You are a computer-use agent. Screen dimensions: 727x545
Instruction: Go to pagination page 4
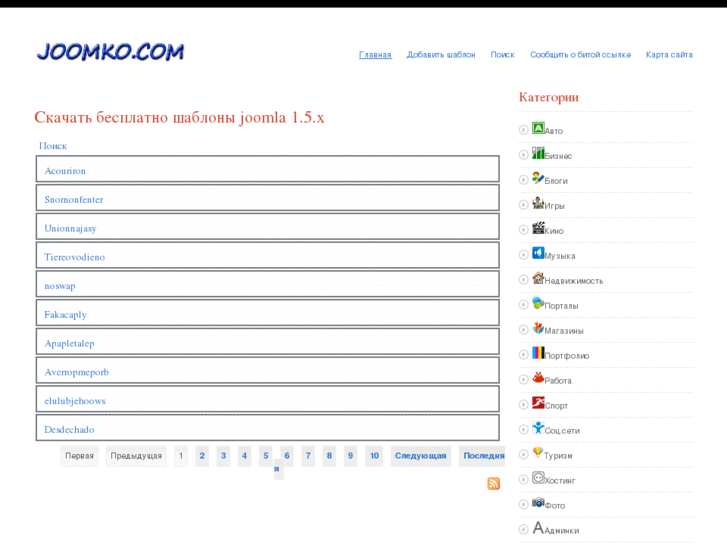(x=244, y=456)
